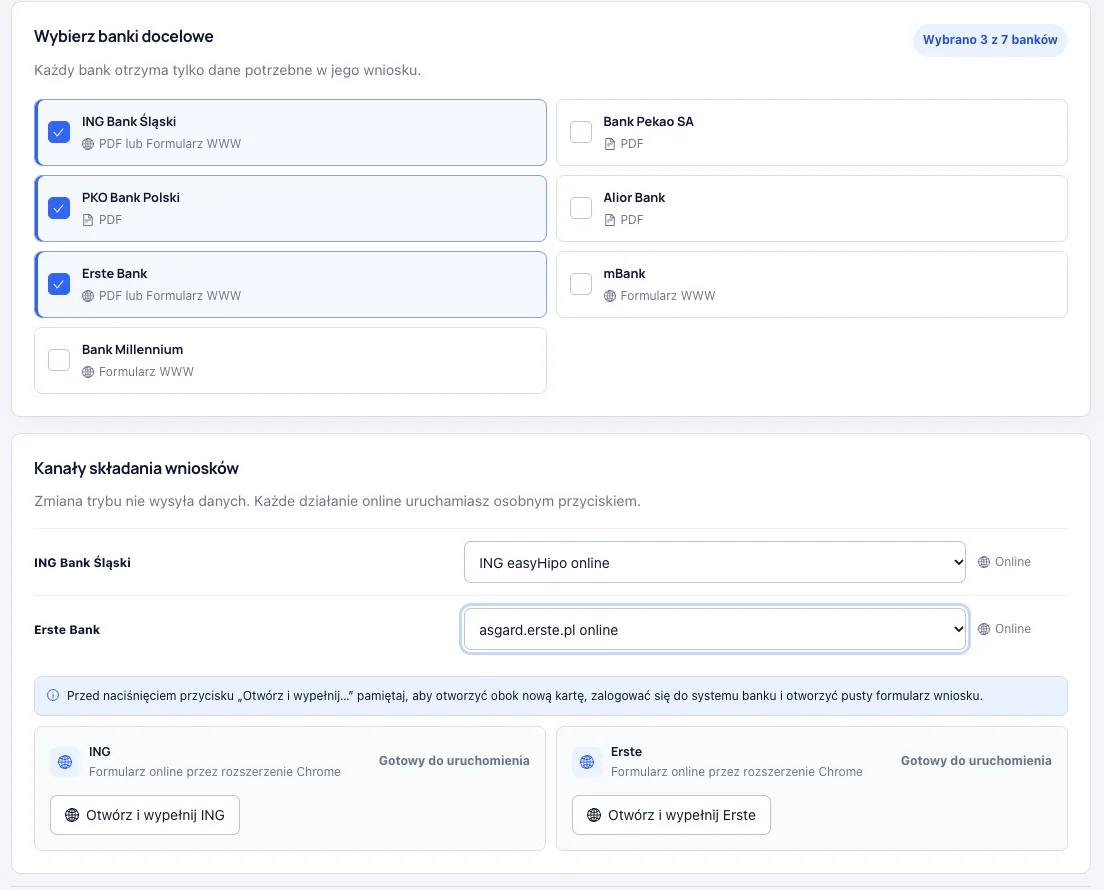The width and height of the screenshot is (1104, 890).
Task: Click the globe icon under ING Bank Śląski
Action: coord(88,144)
